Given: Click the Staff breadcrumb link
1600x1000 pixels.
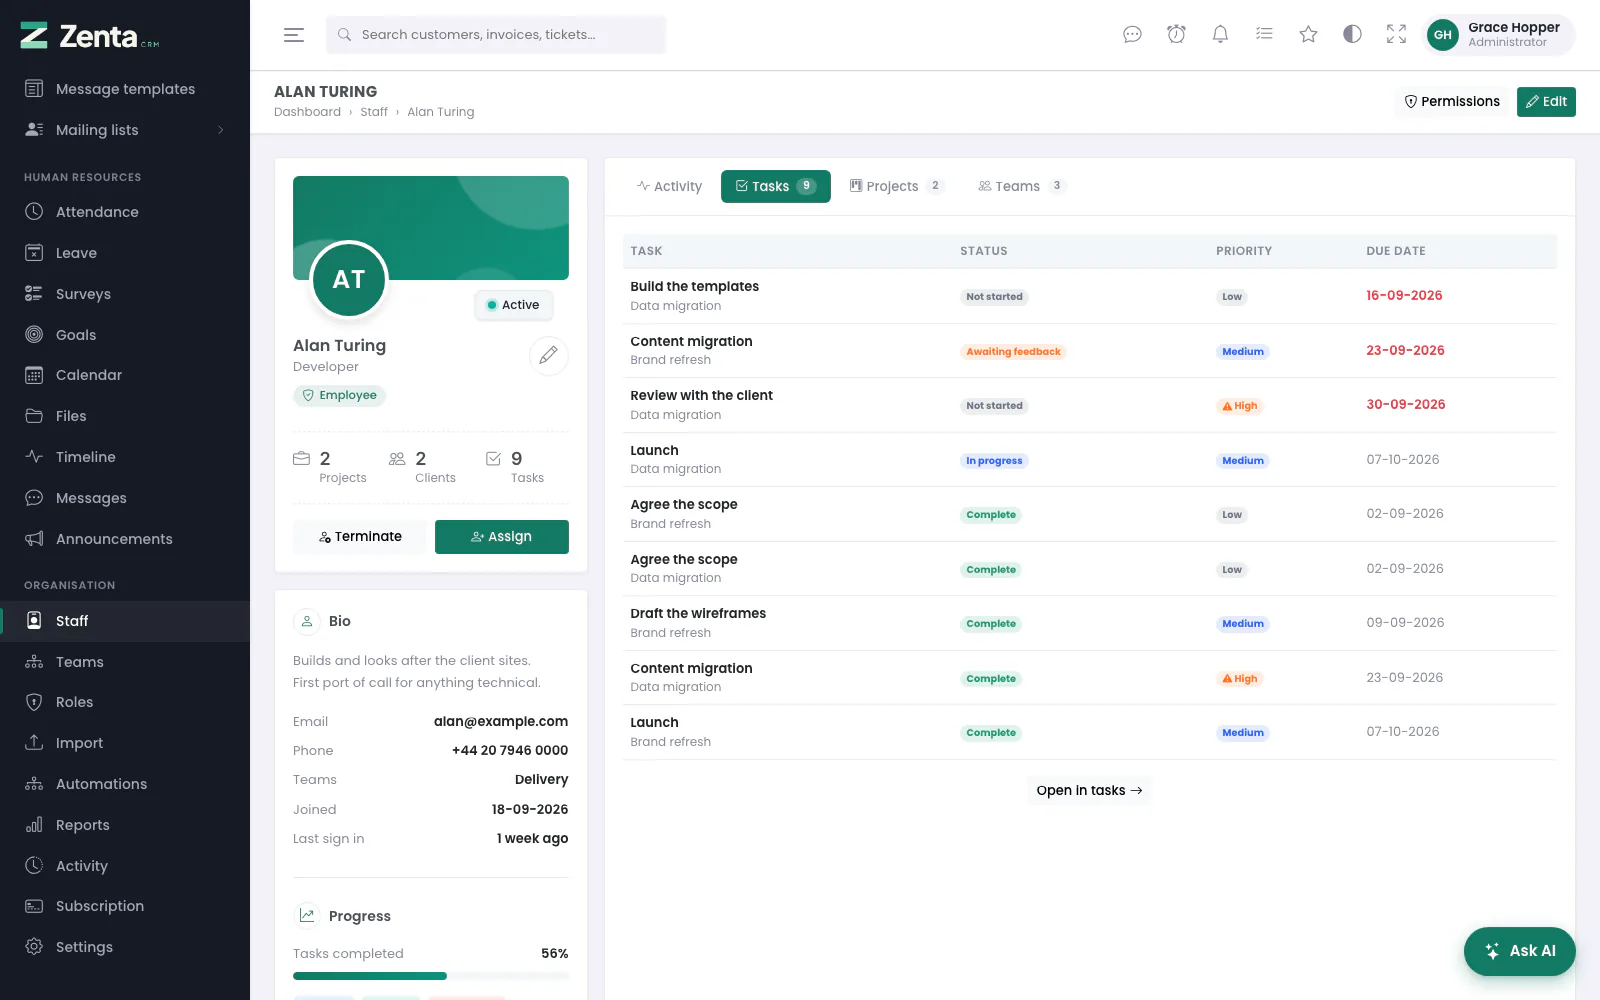Looking at the screenshot, I should [374, 112].
